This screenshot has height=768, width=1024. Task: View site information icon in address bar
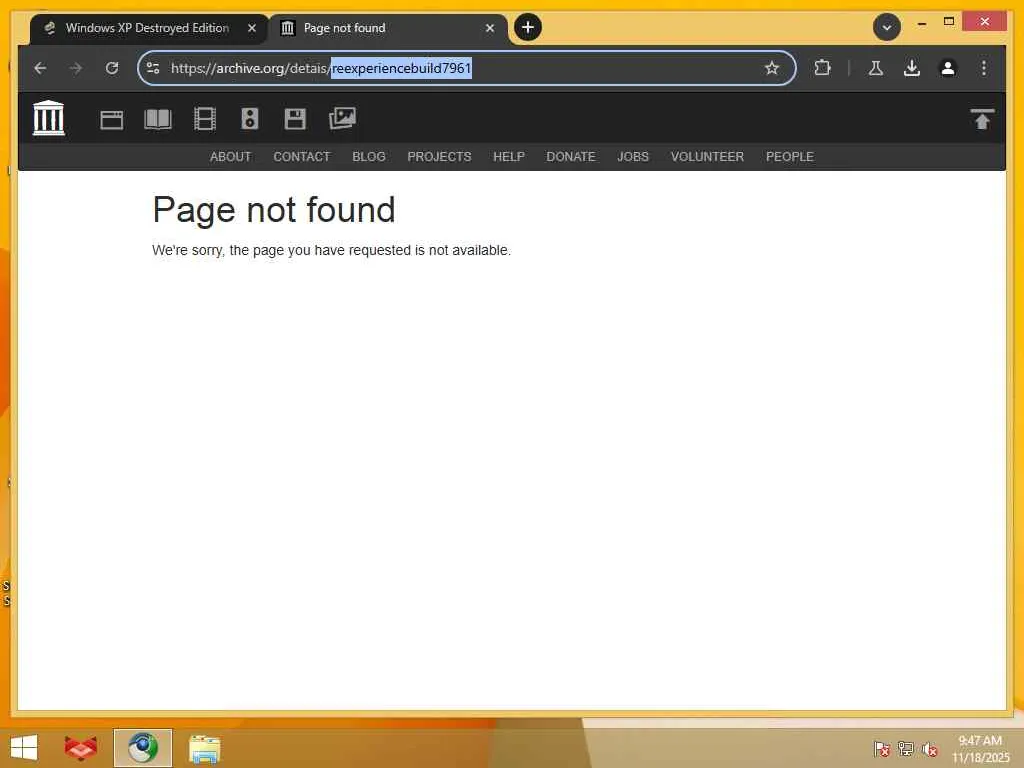(x=153, y=68)
